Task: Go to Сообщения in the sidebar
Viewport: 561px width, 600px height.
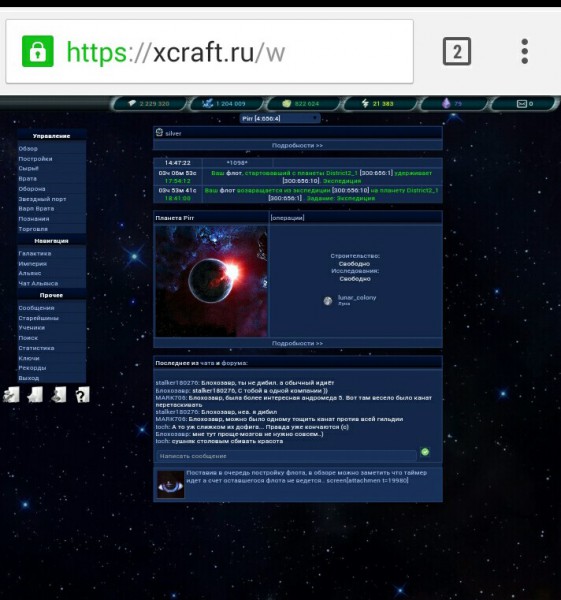Action: coord(36,308)
